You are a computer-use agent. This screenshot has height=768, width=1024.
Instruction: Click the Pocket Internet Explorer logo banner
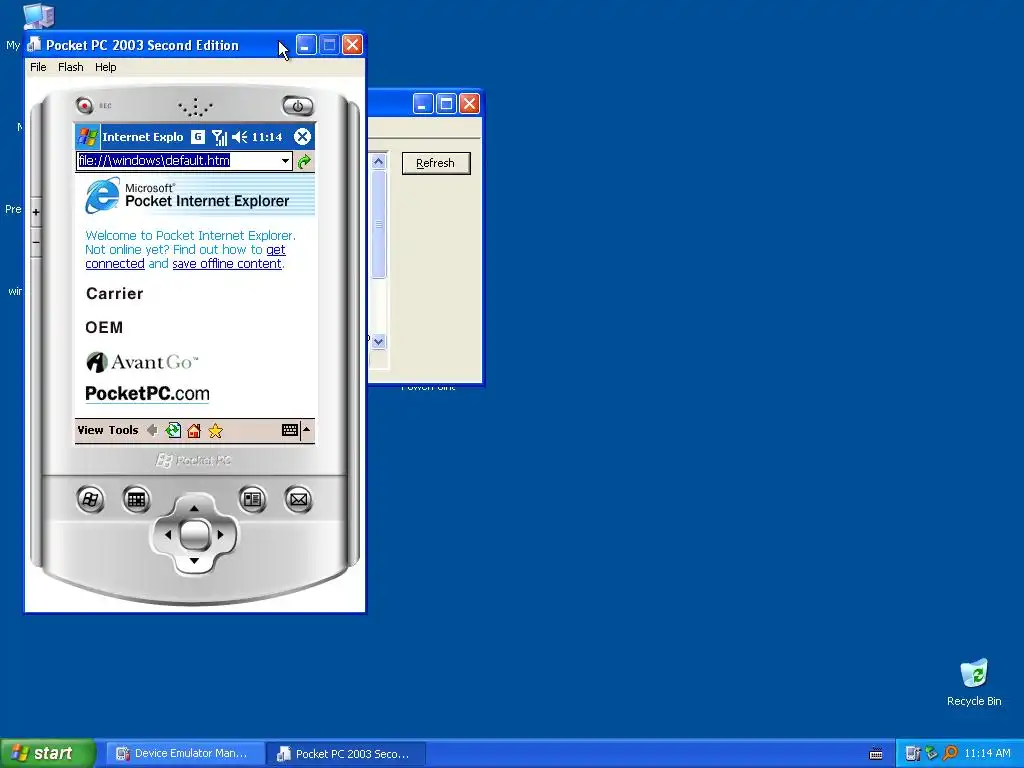click(200, 195)
